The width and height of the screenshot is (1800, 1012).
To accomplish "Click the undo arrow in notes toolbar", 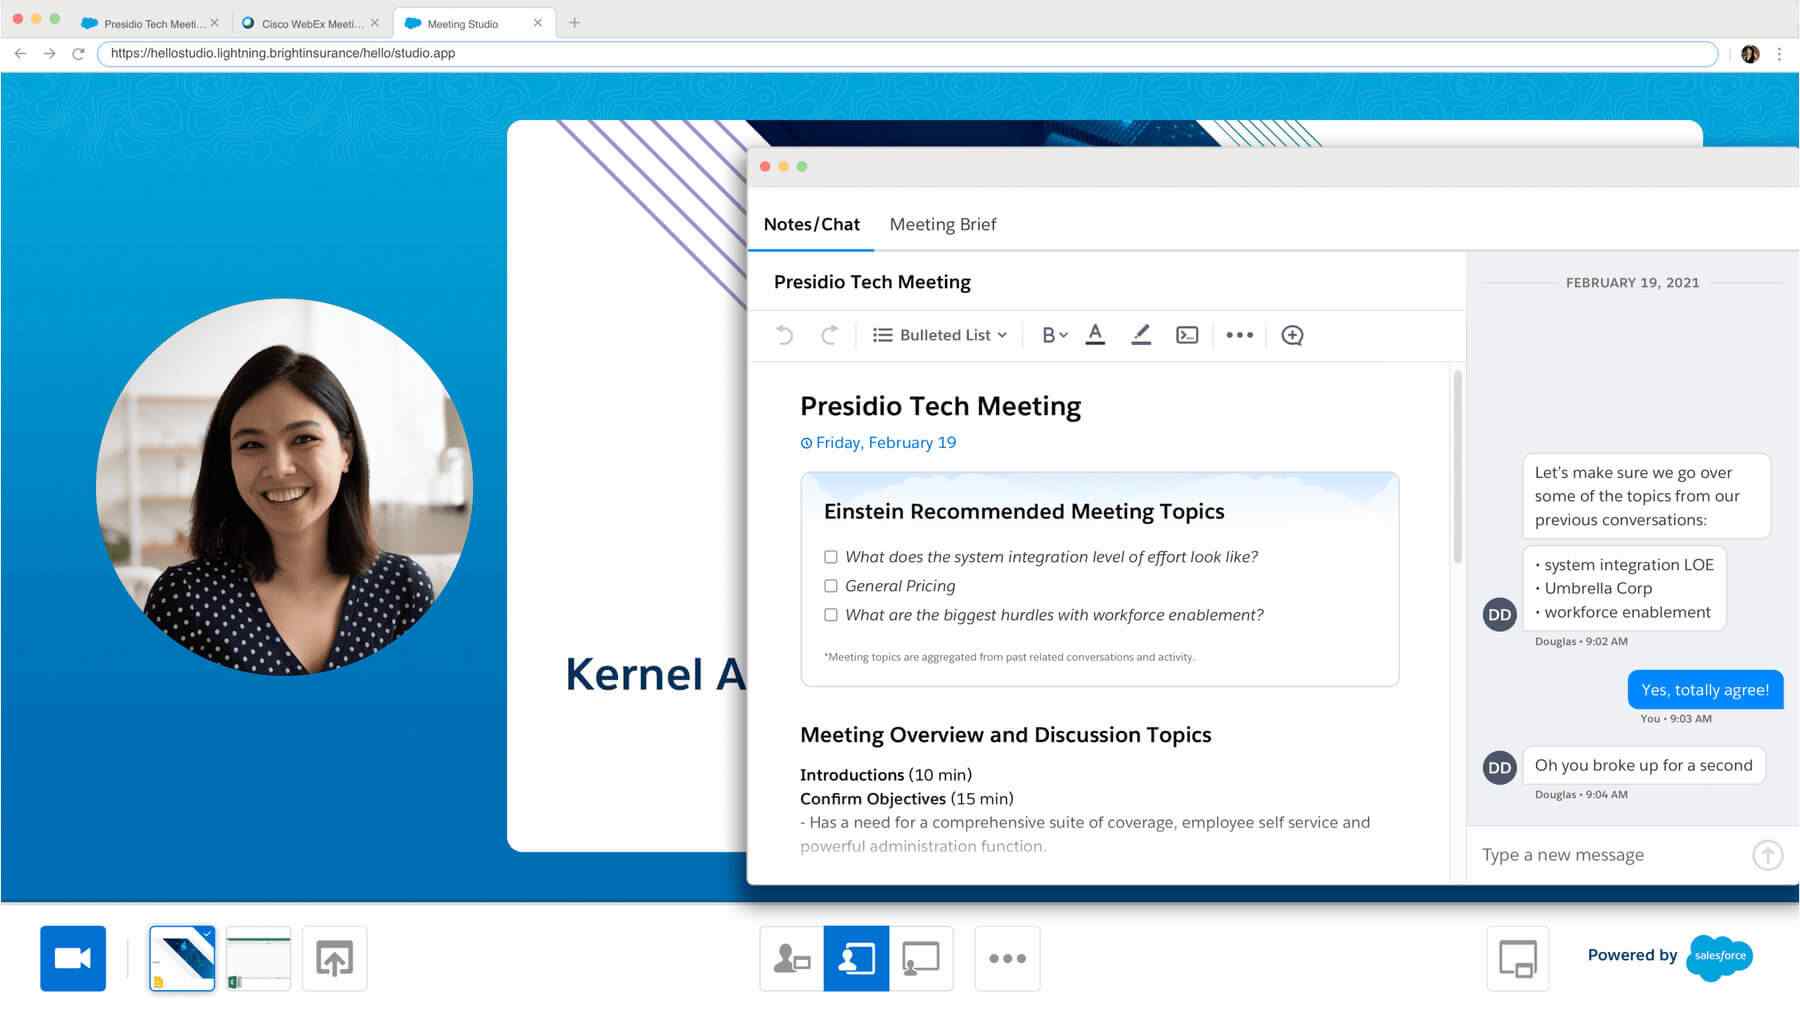I will pyautogui.click(x=785, y=335).
